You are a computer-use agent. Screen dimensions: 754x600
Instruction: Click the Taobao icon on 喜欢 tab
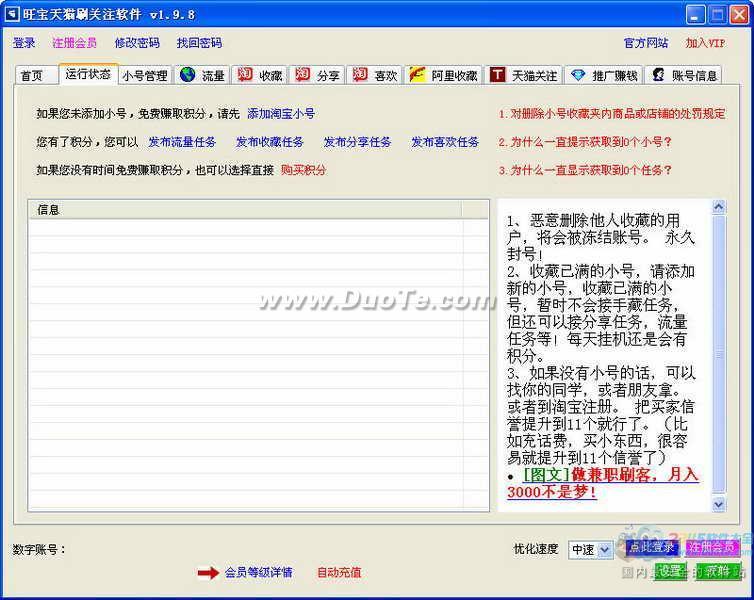pyautogui.click(x=360, y=75)
